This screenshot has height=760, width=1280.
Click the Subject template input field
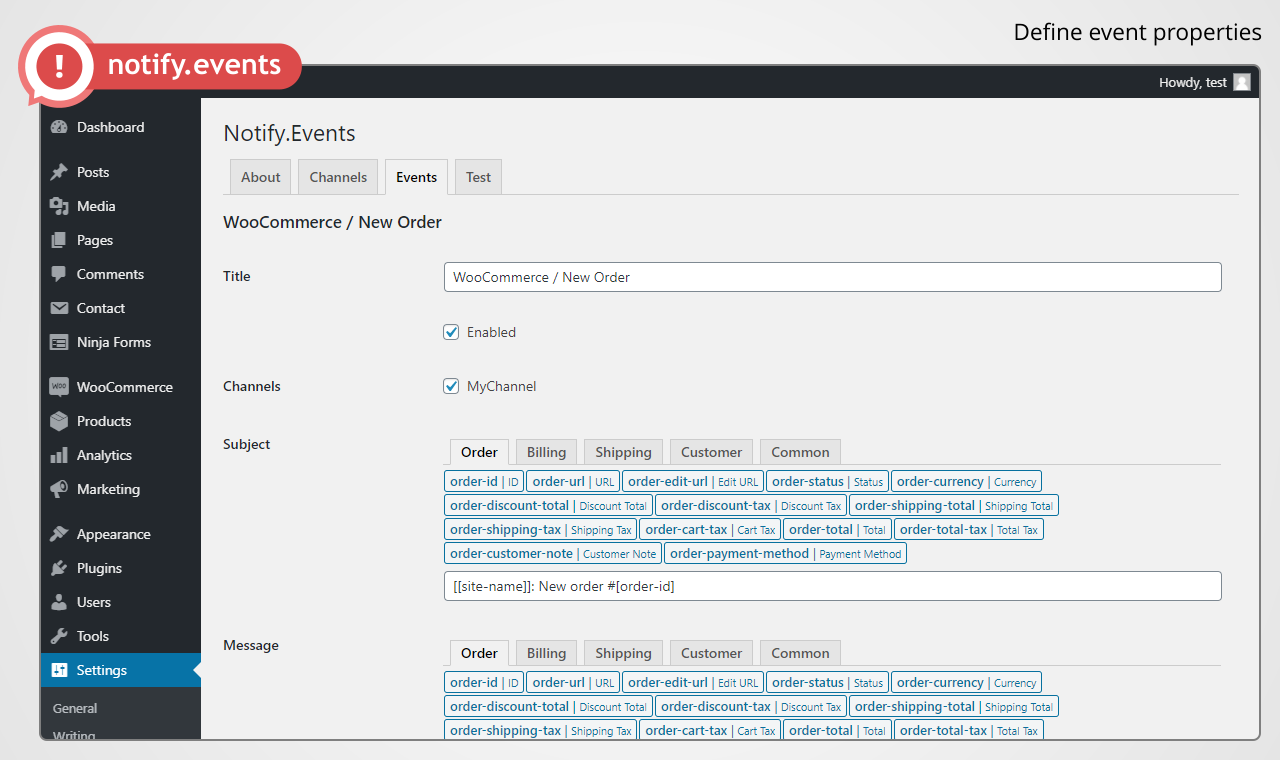[x=832, y=586]
